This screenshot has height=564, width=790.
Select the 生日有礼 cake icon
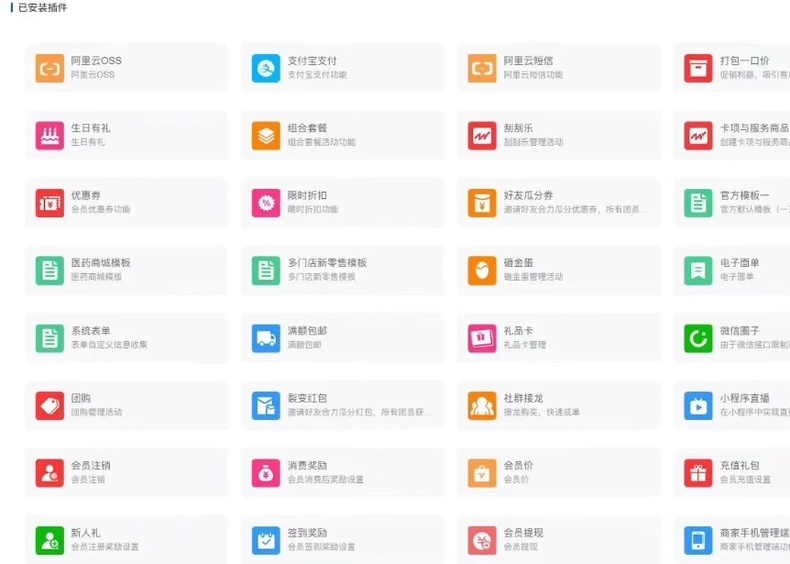coord(50,136)
